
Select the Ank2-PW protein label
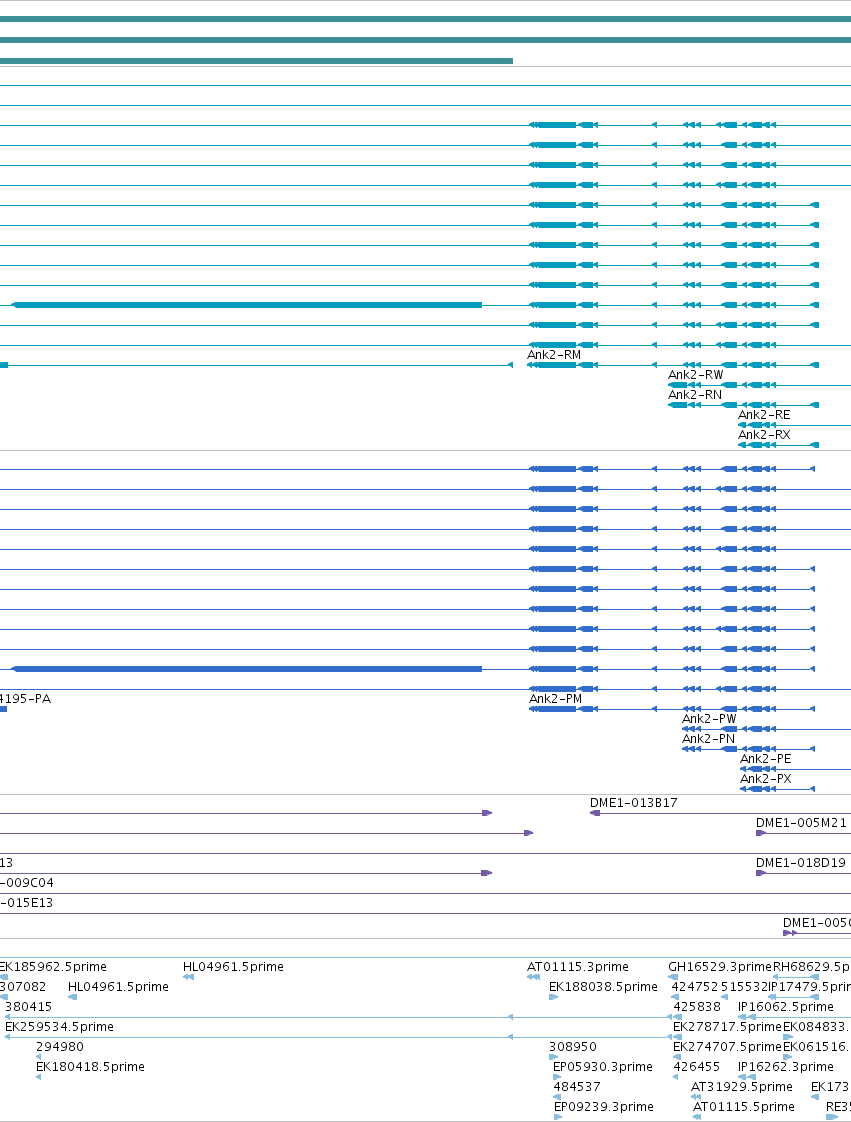709,719
